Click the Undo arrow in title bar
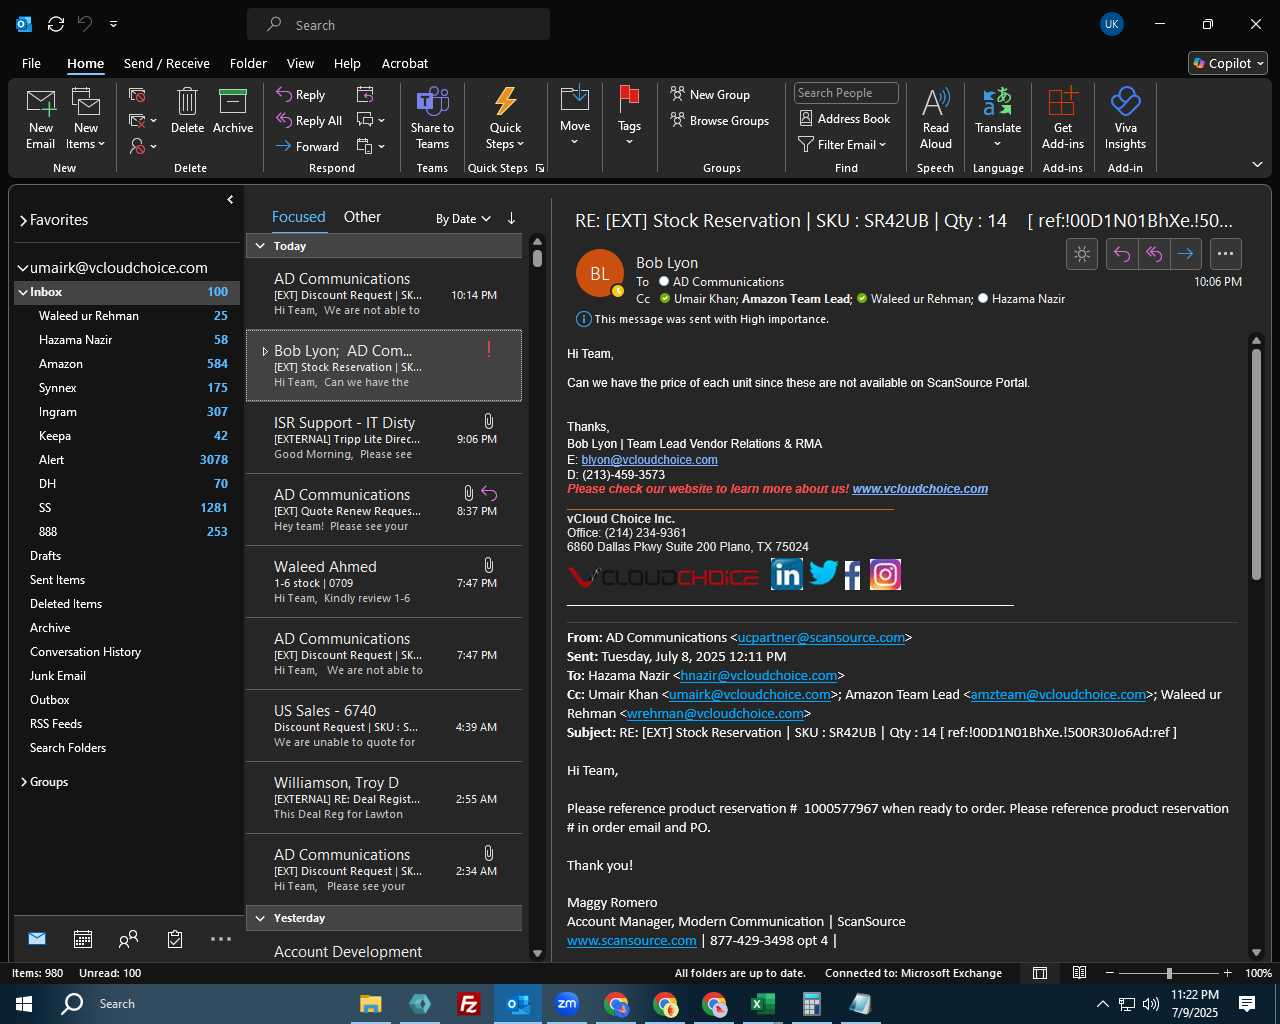 (x=85, y=24)
